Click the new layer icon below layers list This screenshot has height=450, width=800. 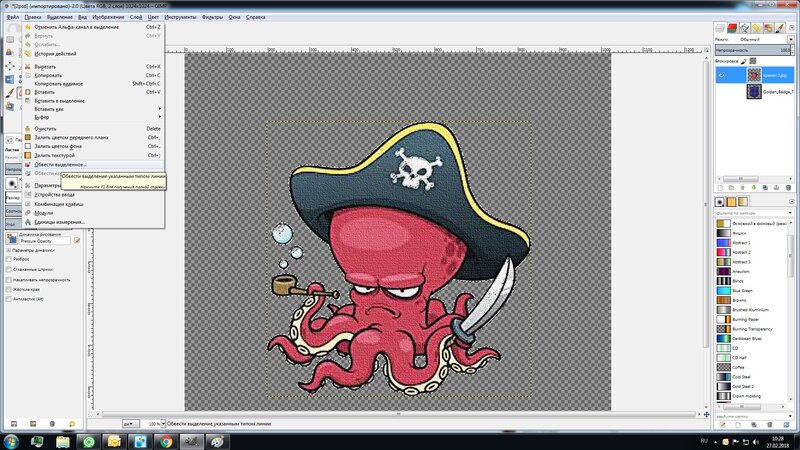pyautogui.click(x=720, y=188)
